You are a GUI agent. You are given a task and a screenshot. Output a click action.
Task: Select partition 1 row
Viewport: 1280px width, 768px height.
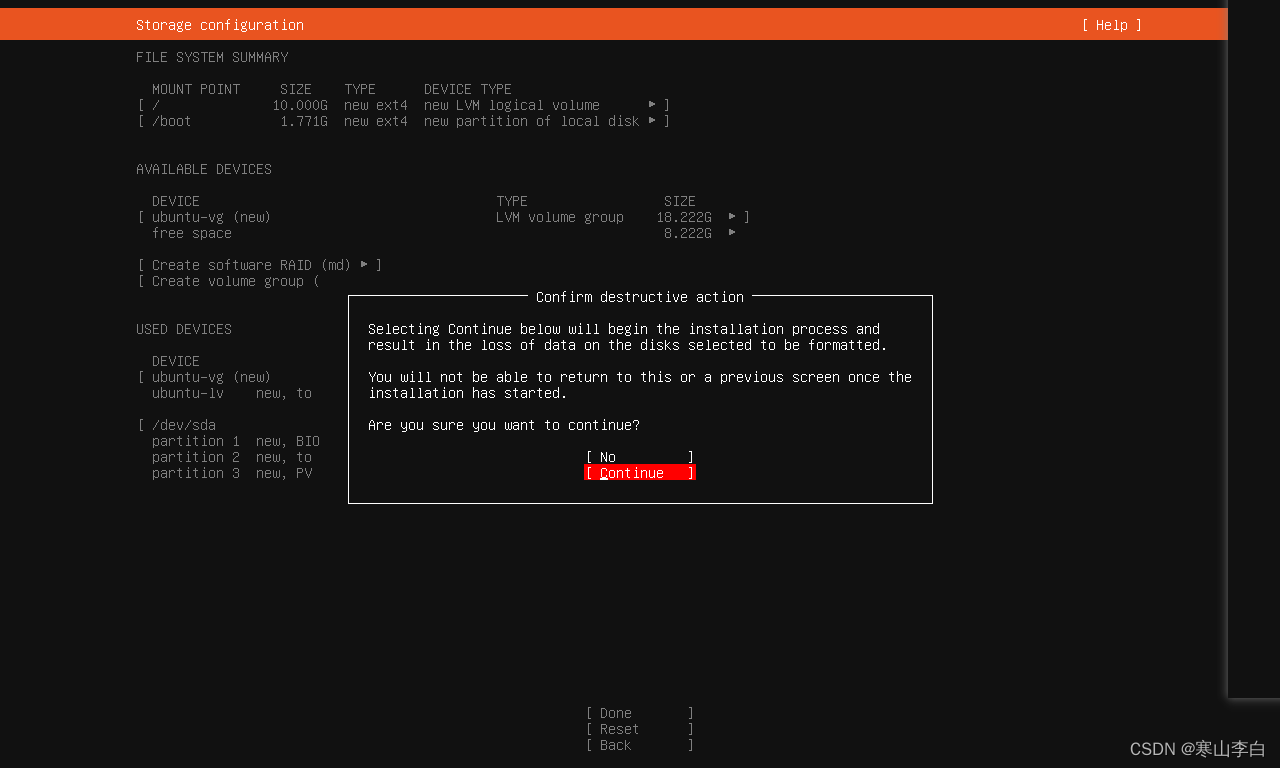(x=236, y=441)
